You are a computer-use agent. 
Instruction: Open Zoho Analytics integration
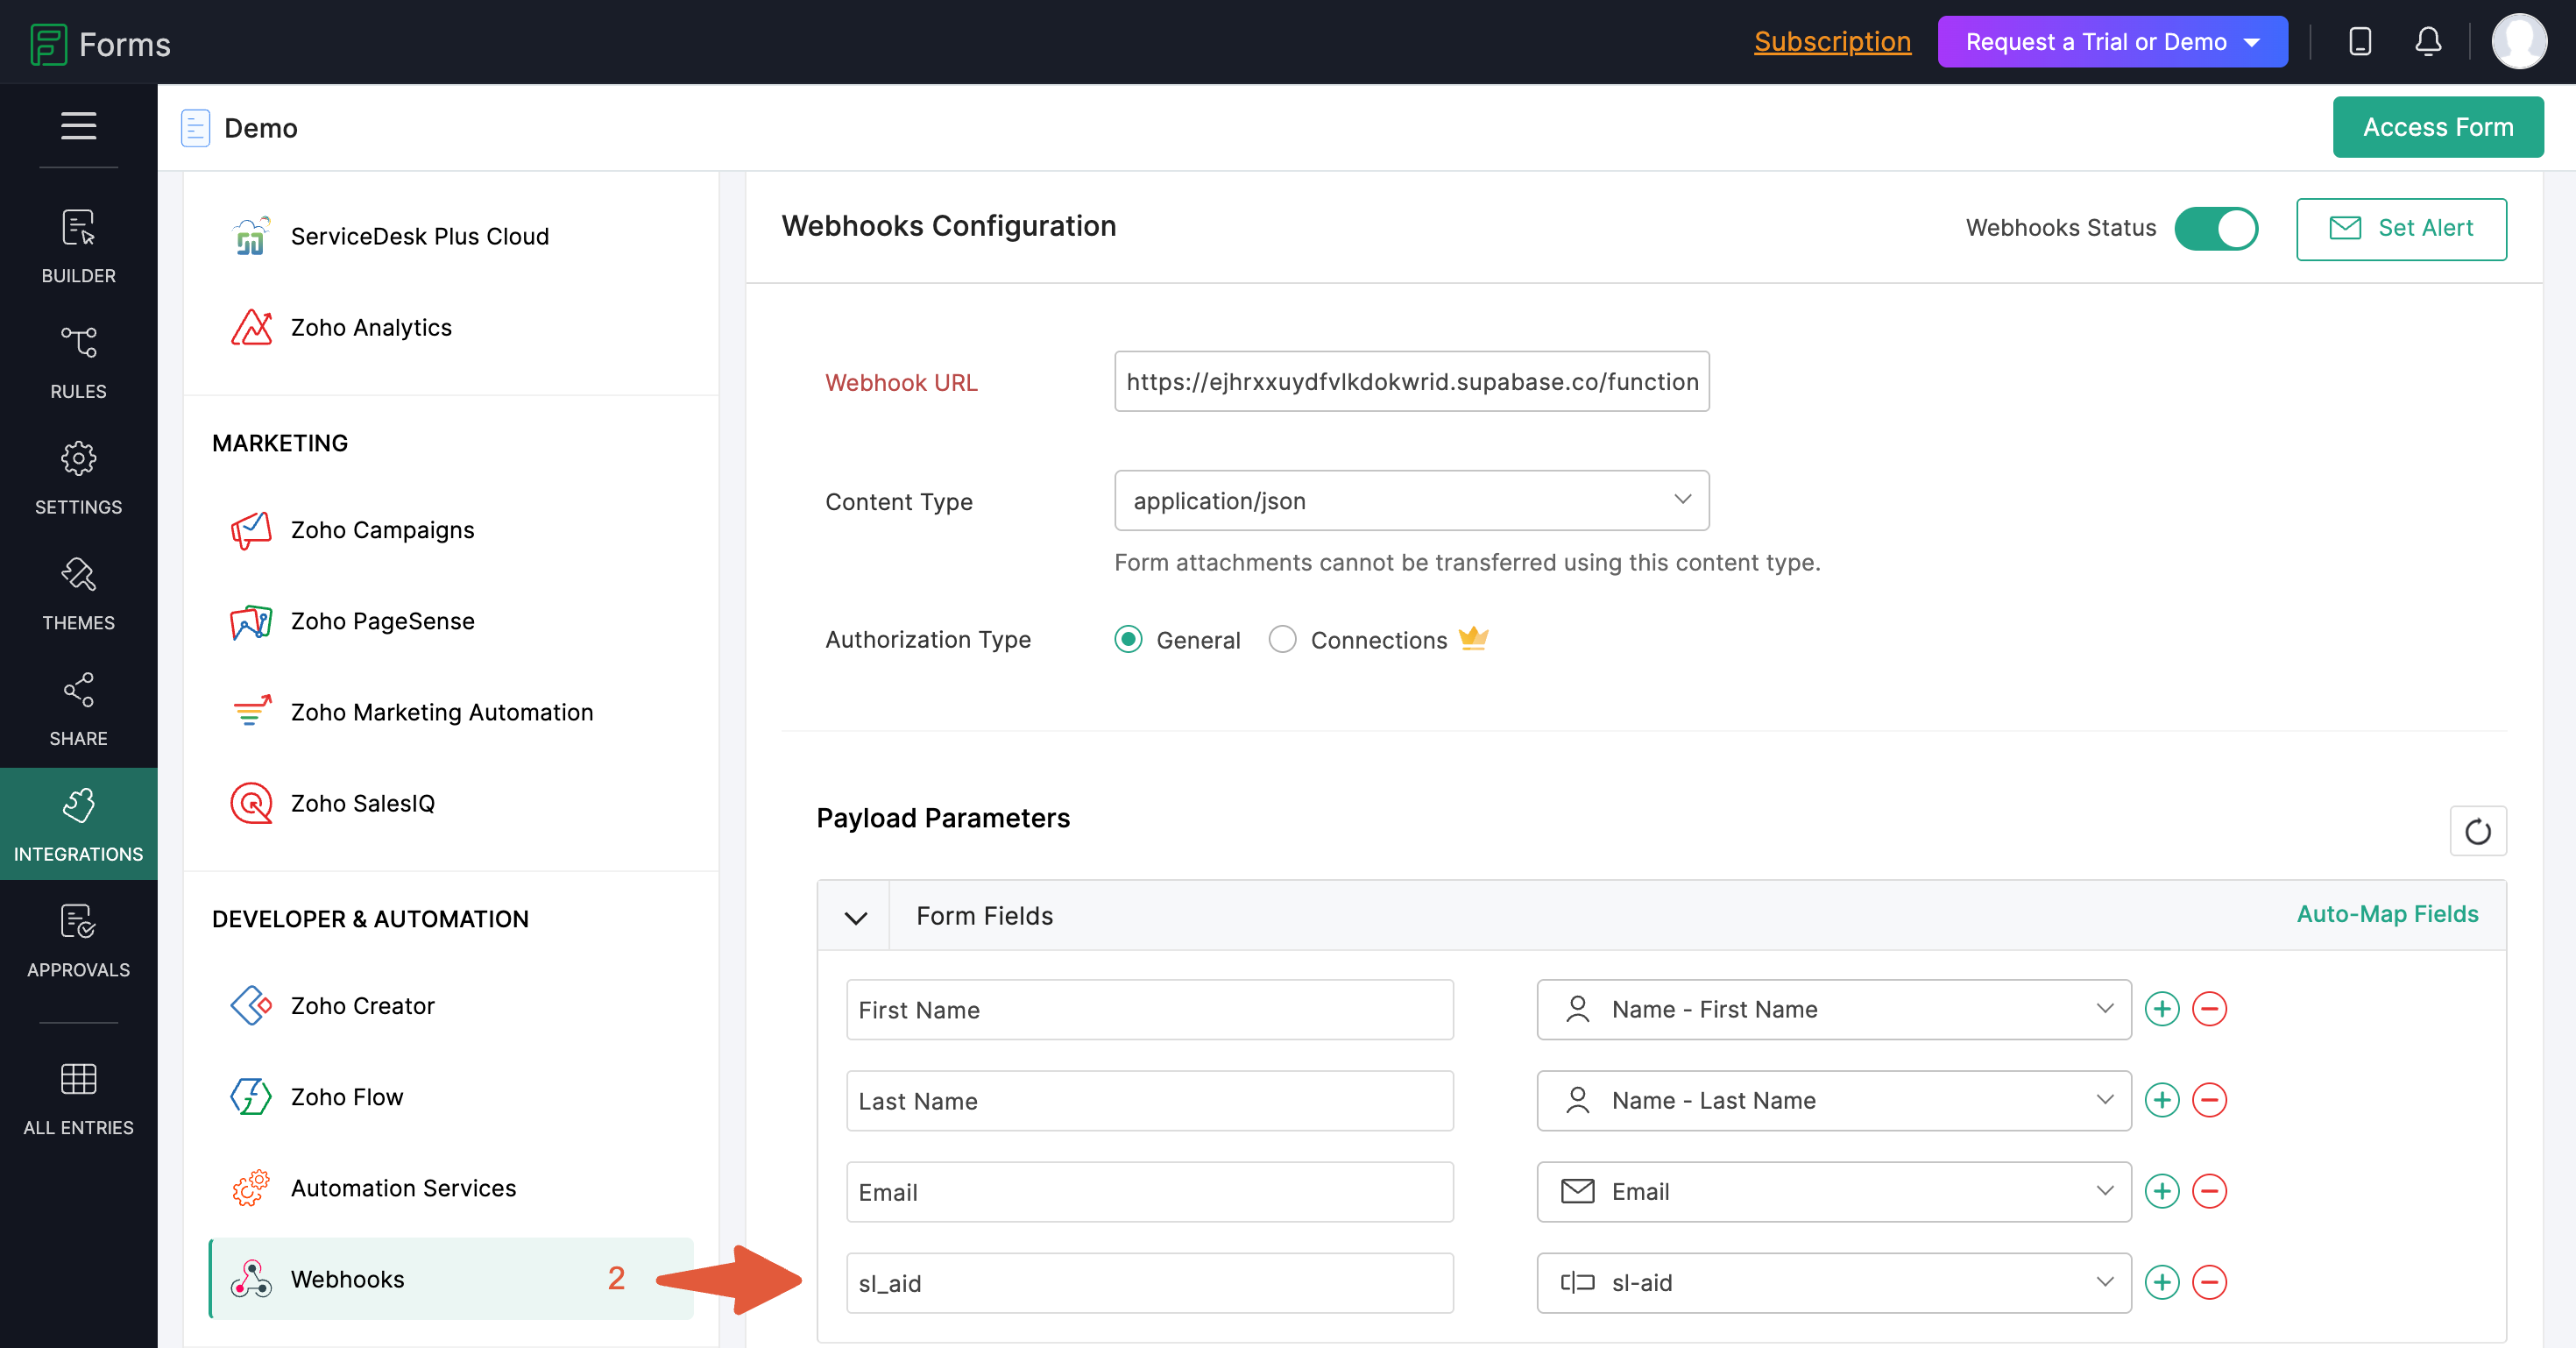pos(450,327)
